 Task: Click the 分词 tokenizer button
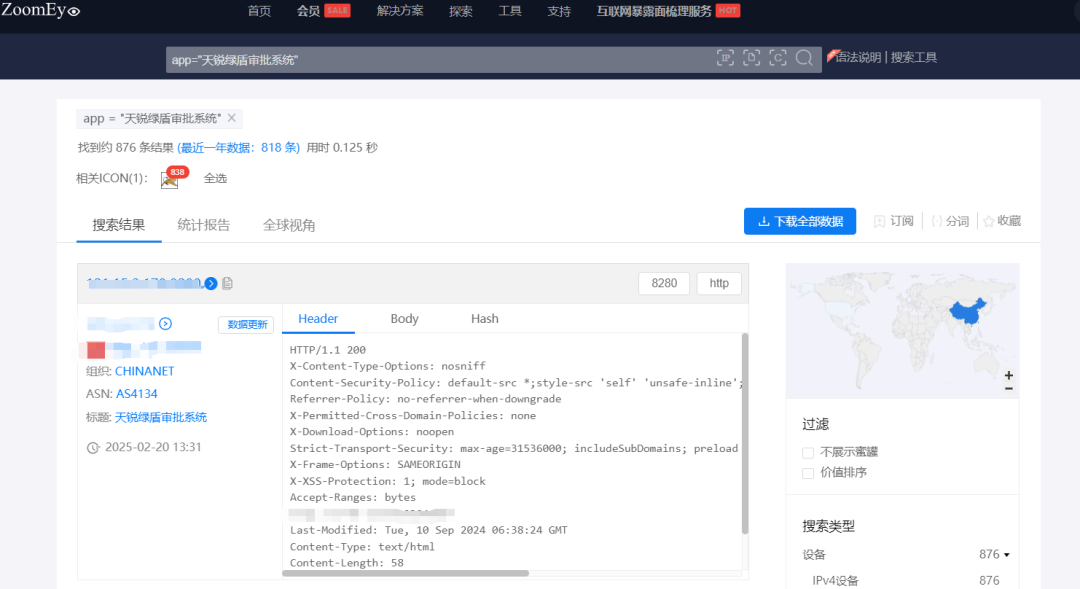coord(950,221)
